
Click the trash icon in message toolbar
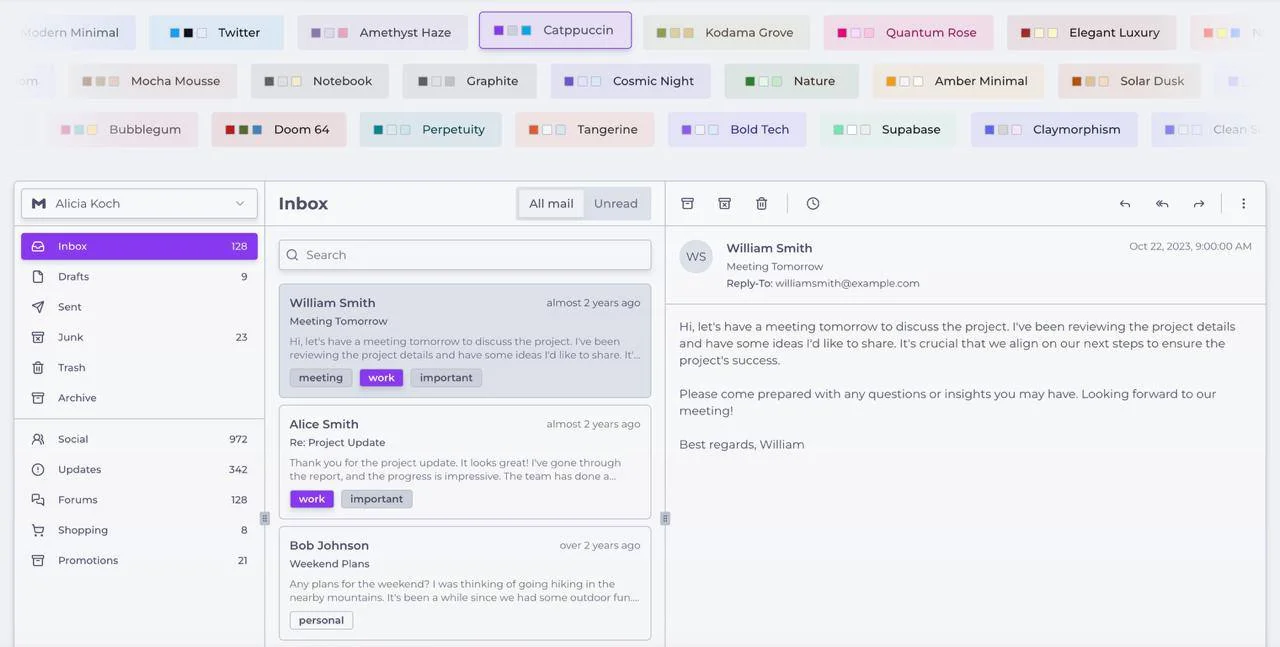pyautogui.click(x=761, y=204)
